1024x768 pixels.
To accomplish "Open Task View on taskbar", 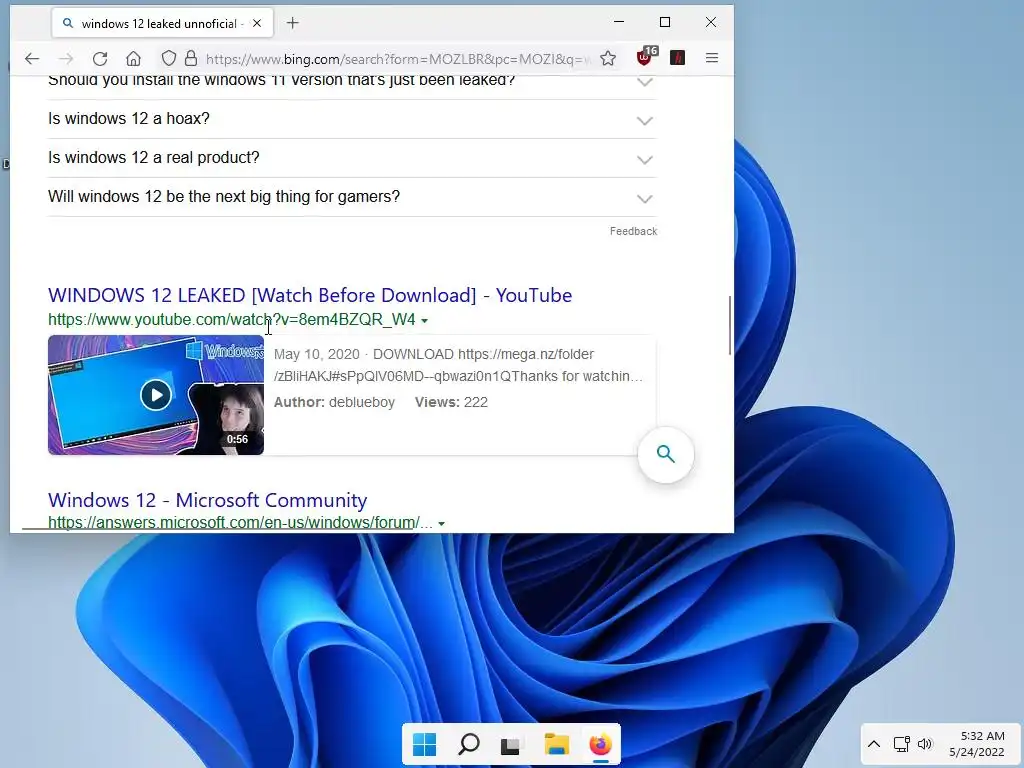I will 510,745.
